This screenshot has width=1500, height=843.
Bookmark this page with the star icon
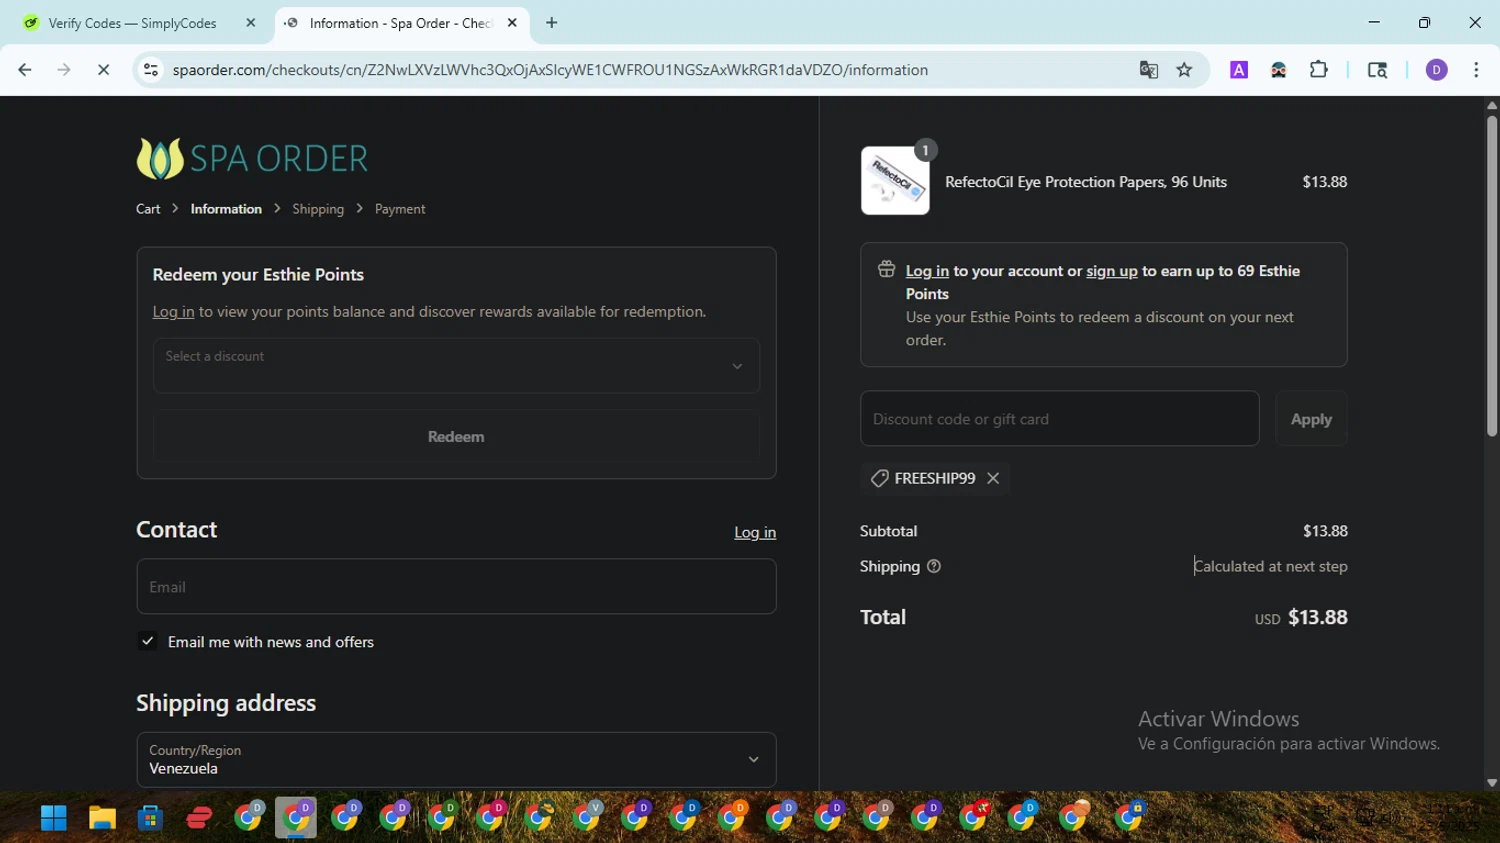[x=1185, y=70]
